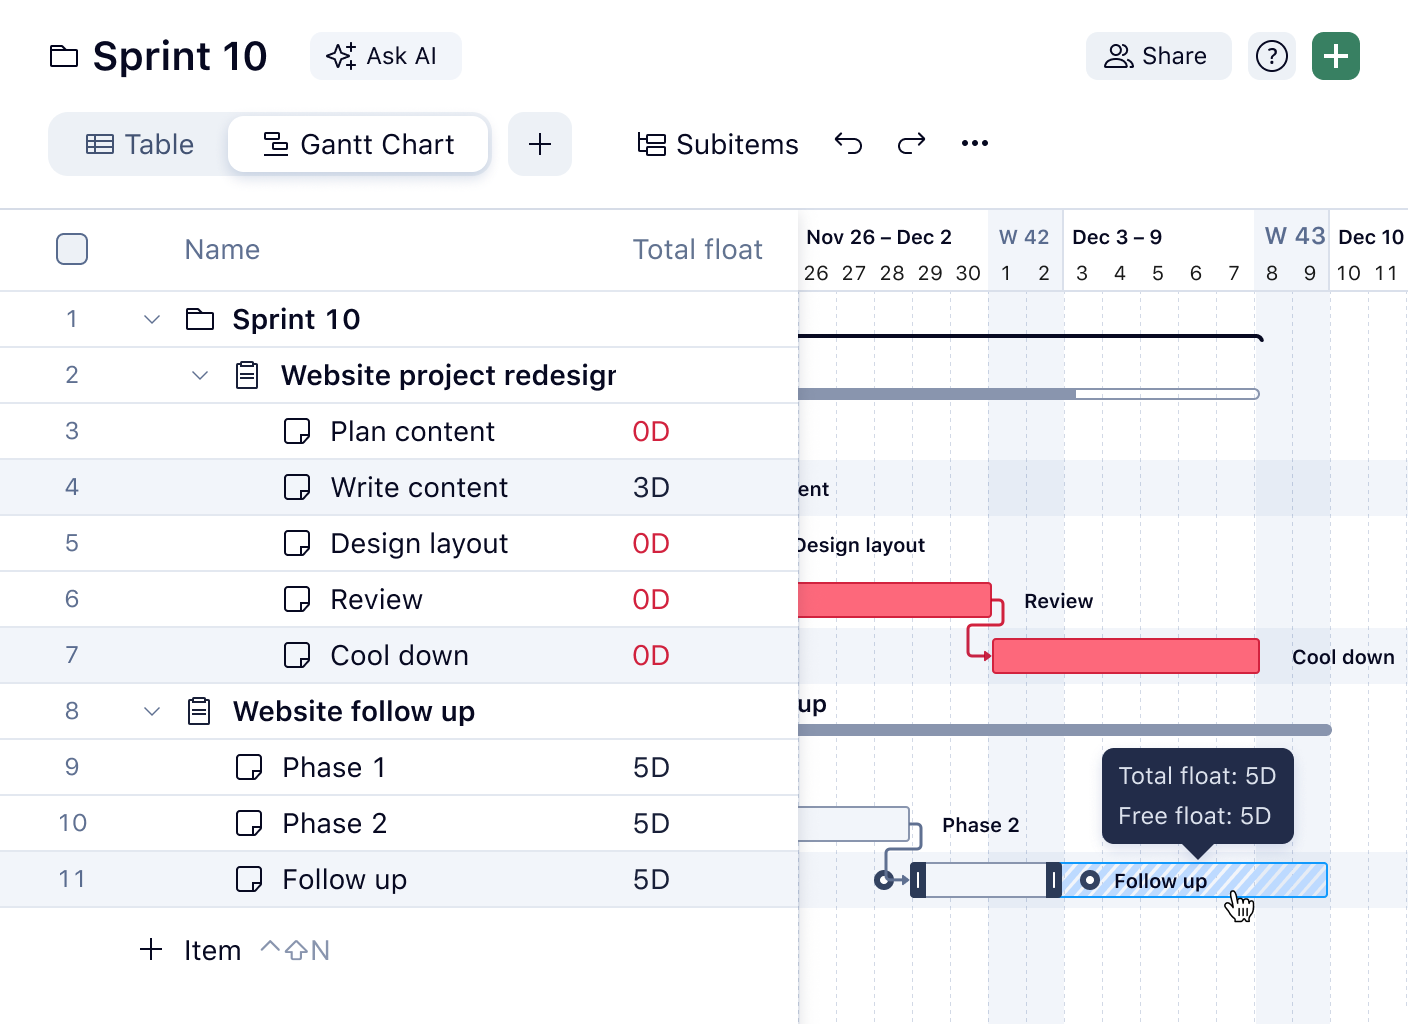Click the Website project redesign progress bar
The height and width of the screenshot is (1024, 1408).
[1028, 394]
